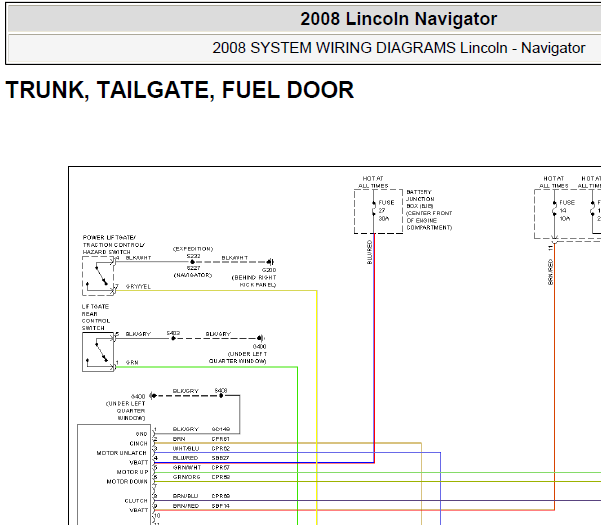Click the 'GD149' circuit code at pin 1
Screen dimensions: 601x525
click(221, 429)
